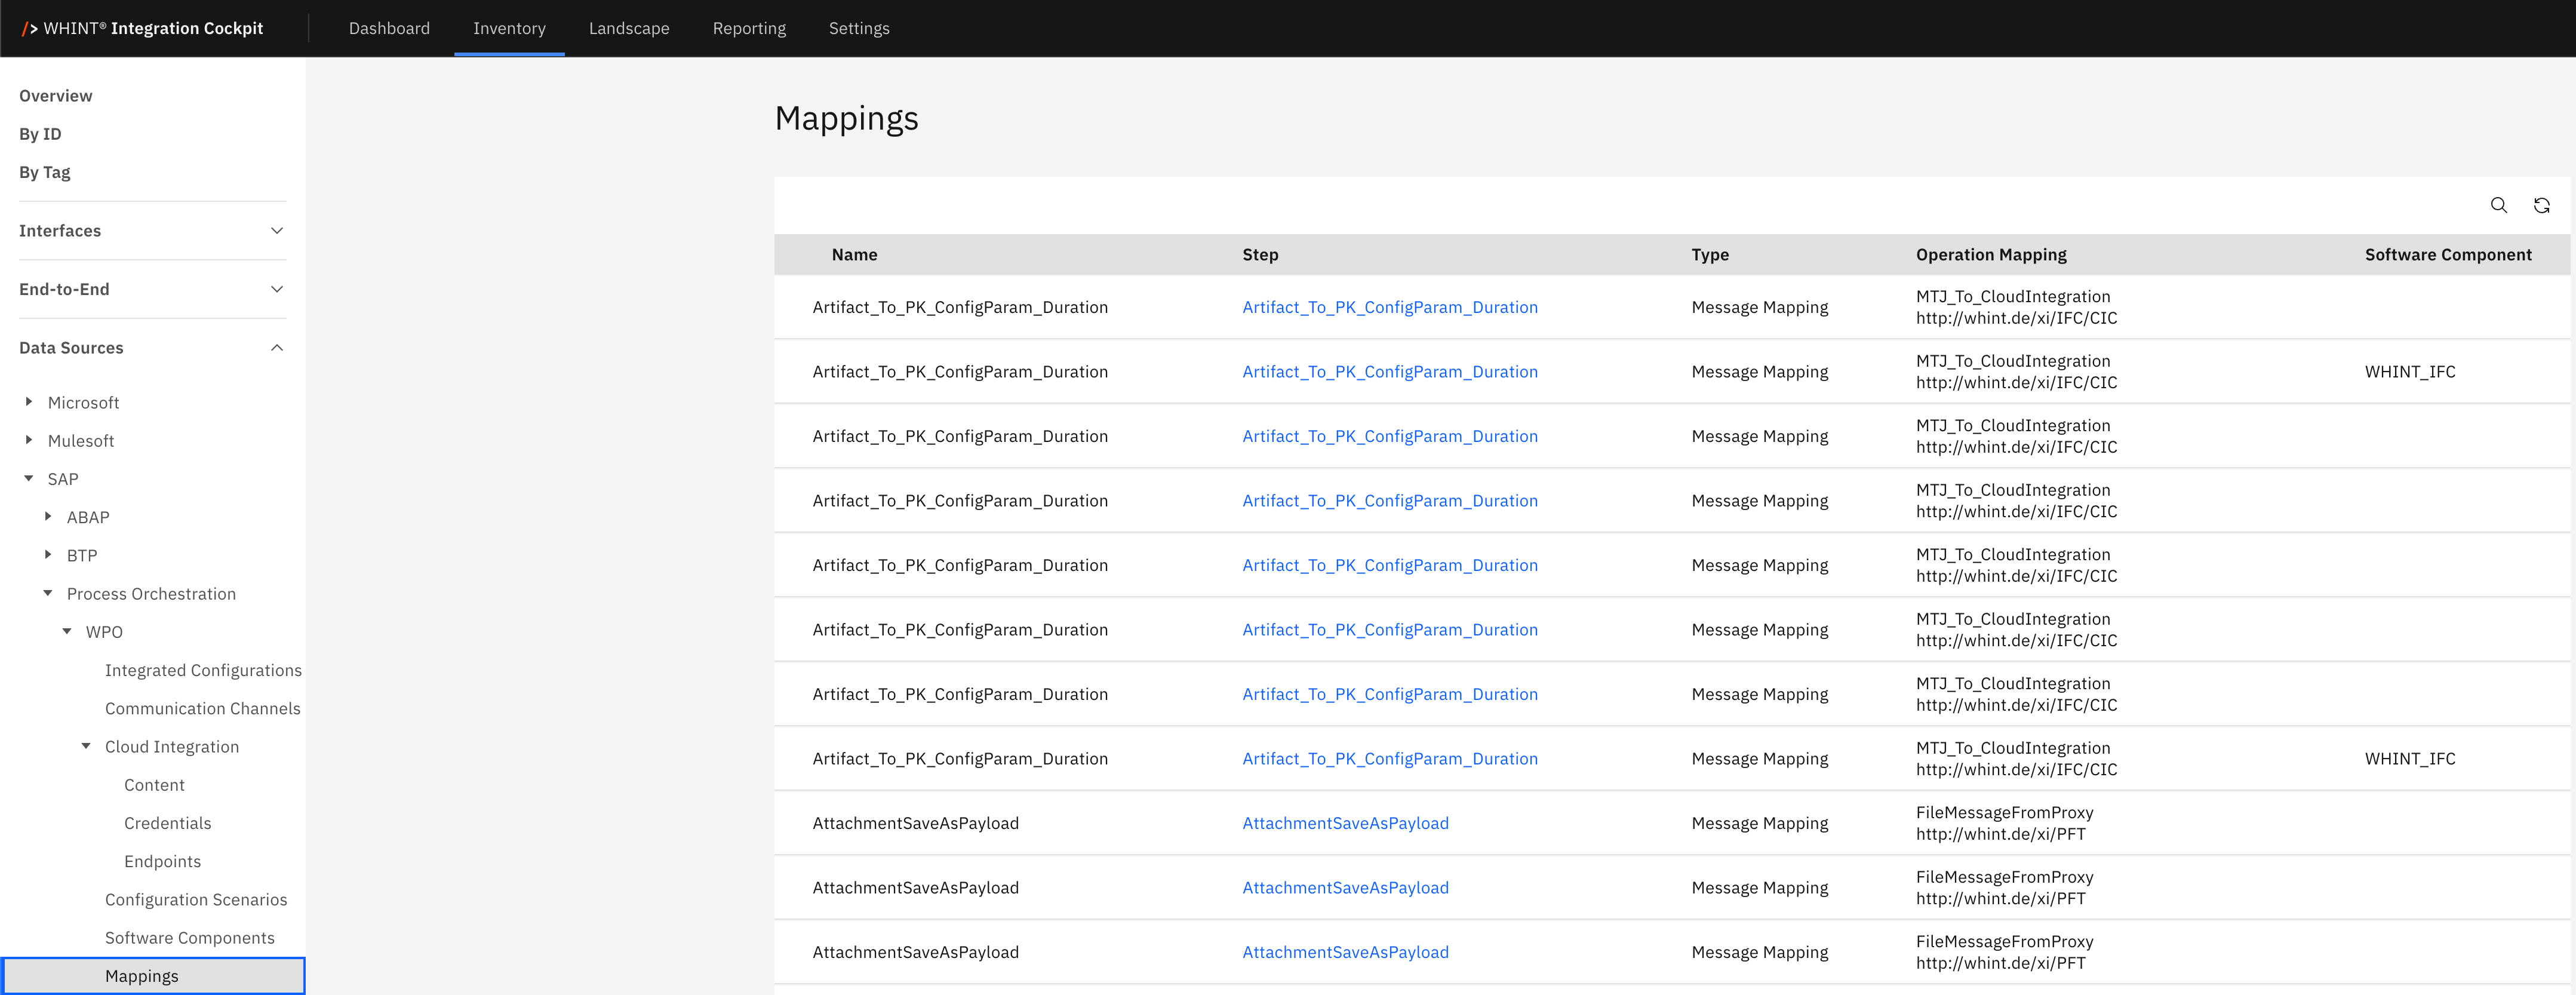Image resolution: width=2576 pixels, height=995 pixels.
Task: Open the first Artifact_To_PK_ConfigParam_Duration step link
Action: point(1389,307)
